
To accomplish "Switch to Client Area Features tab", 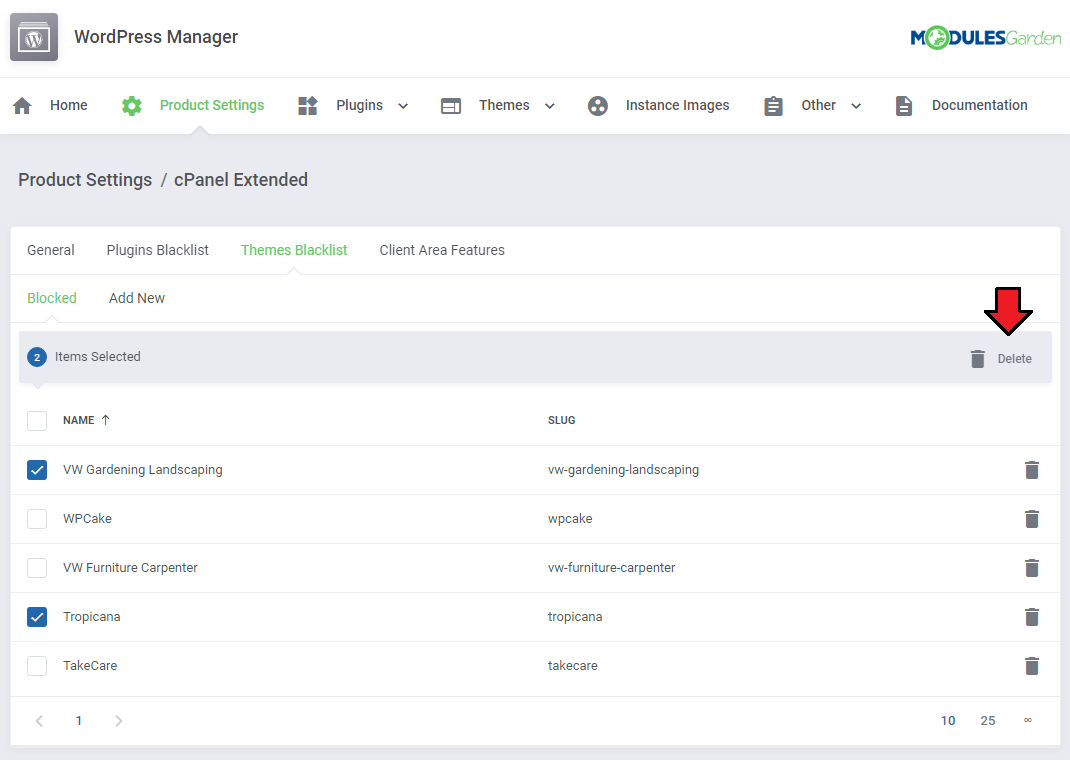I will [442, 250].
